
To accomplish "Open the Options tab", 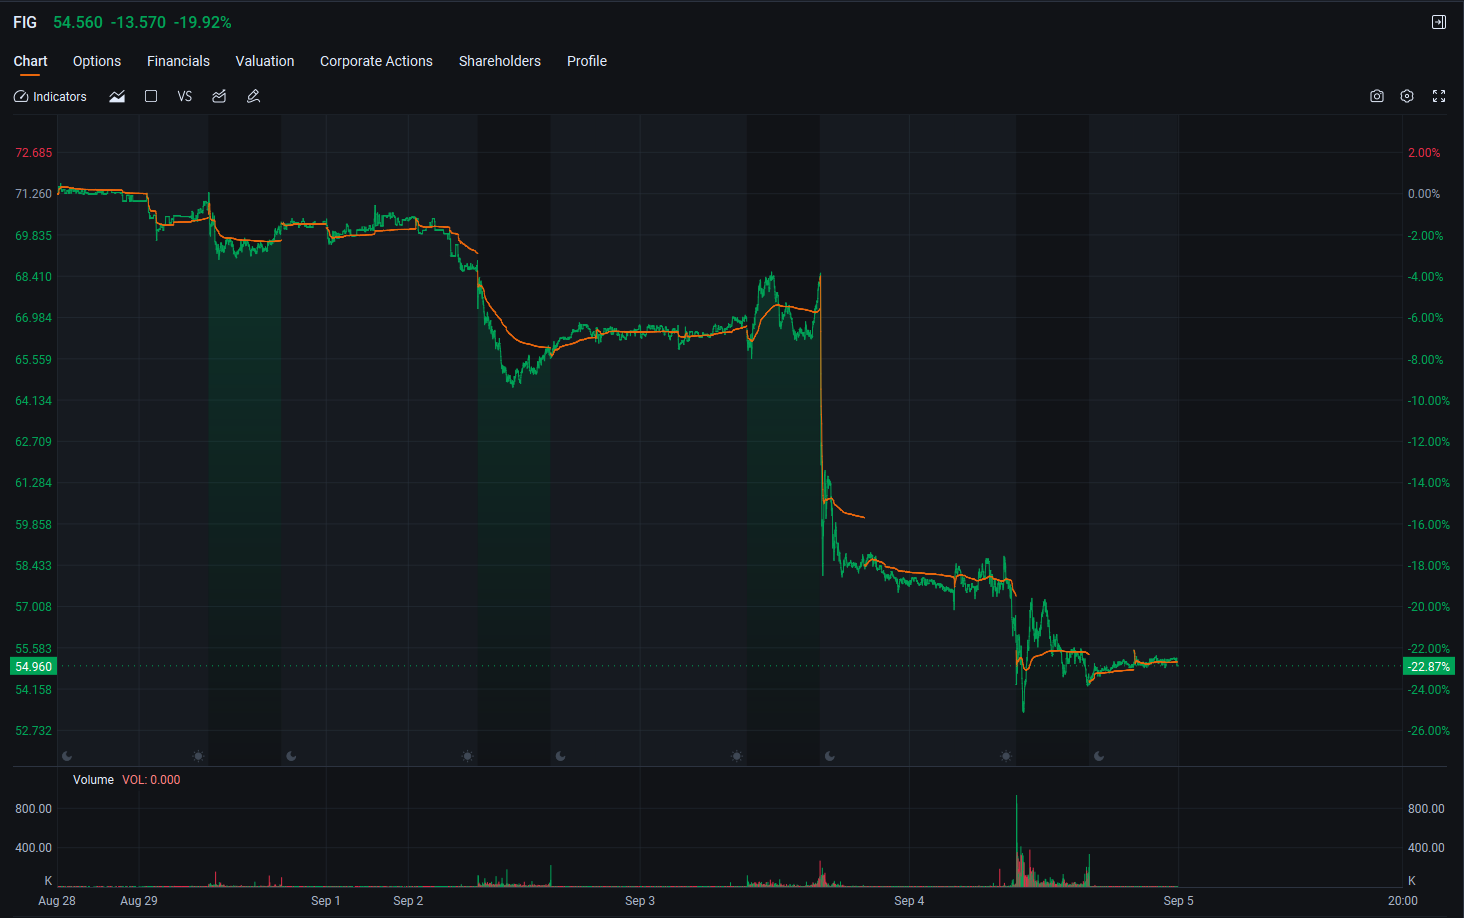I will coord(97,61).
